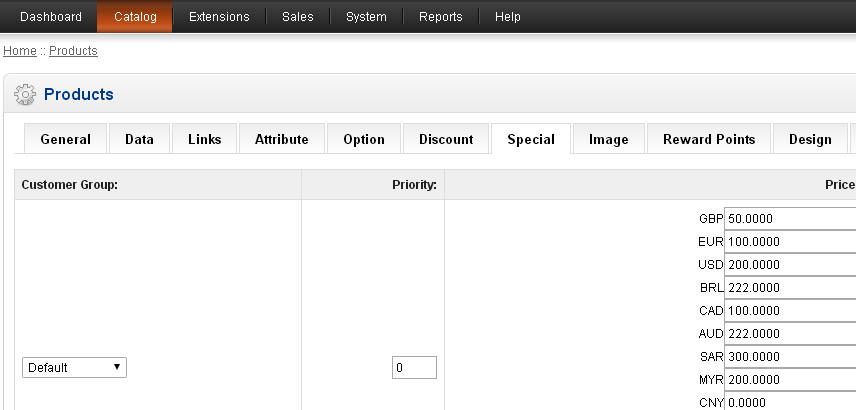856x410 pixels.
Task: Open the Dashboard menu
Action: [51, 17]
